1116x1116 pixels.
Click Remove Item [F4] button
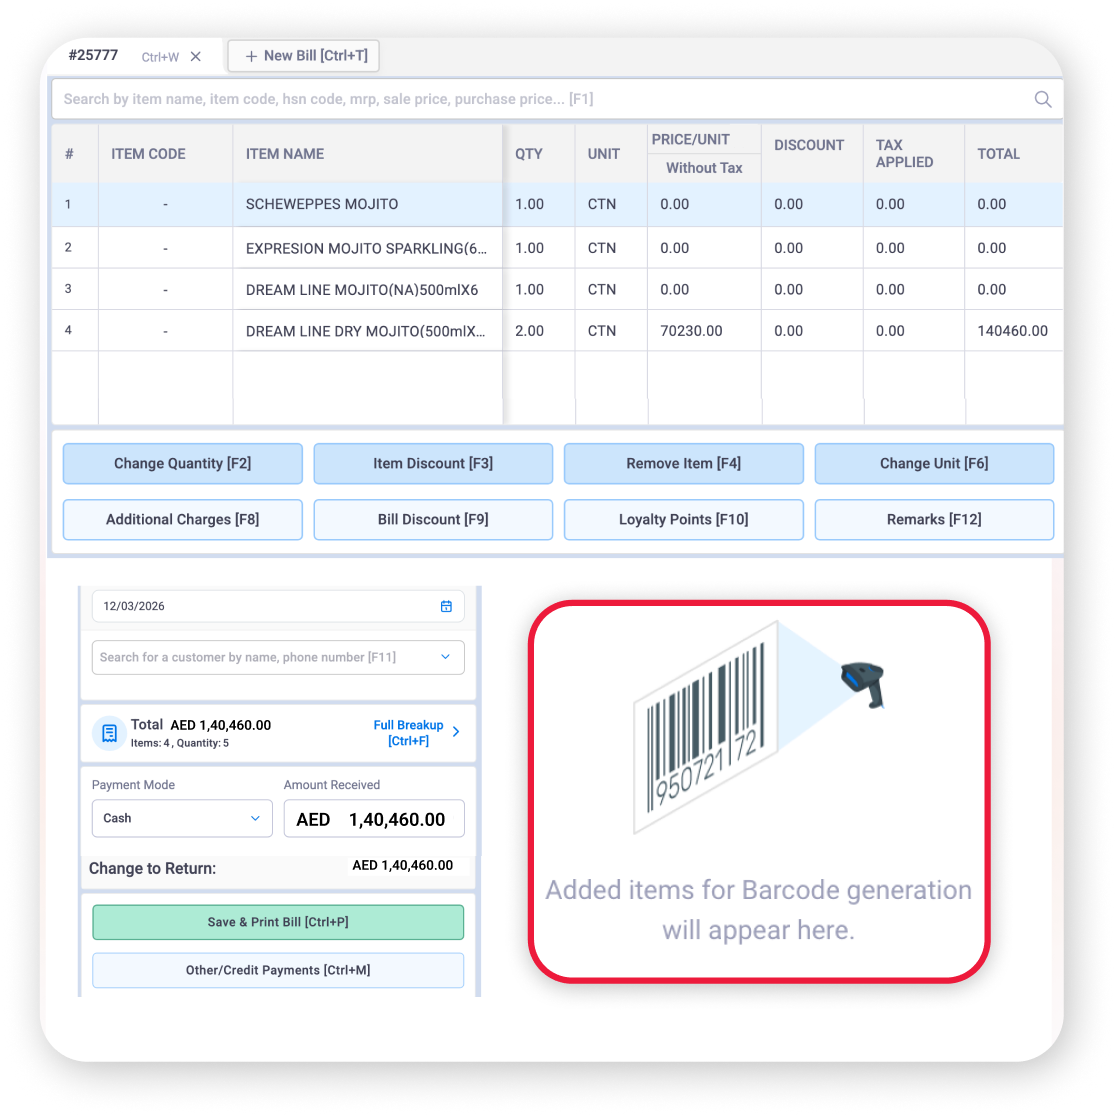[684, 464]
